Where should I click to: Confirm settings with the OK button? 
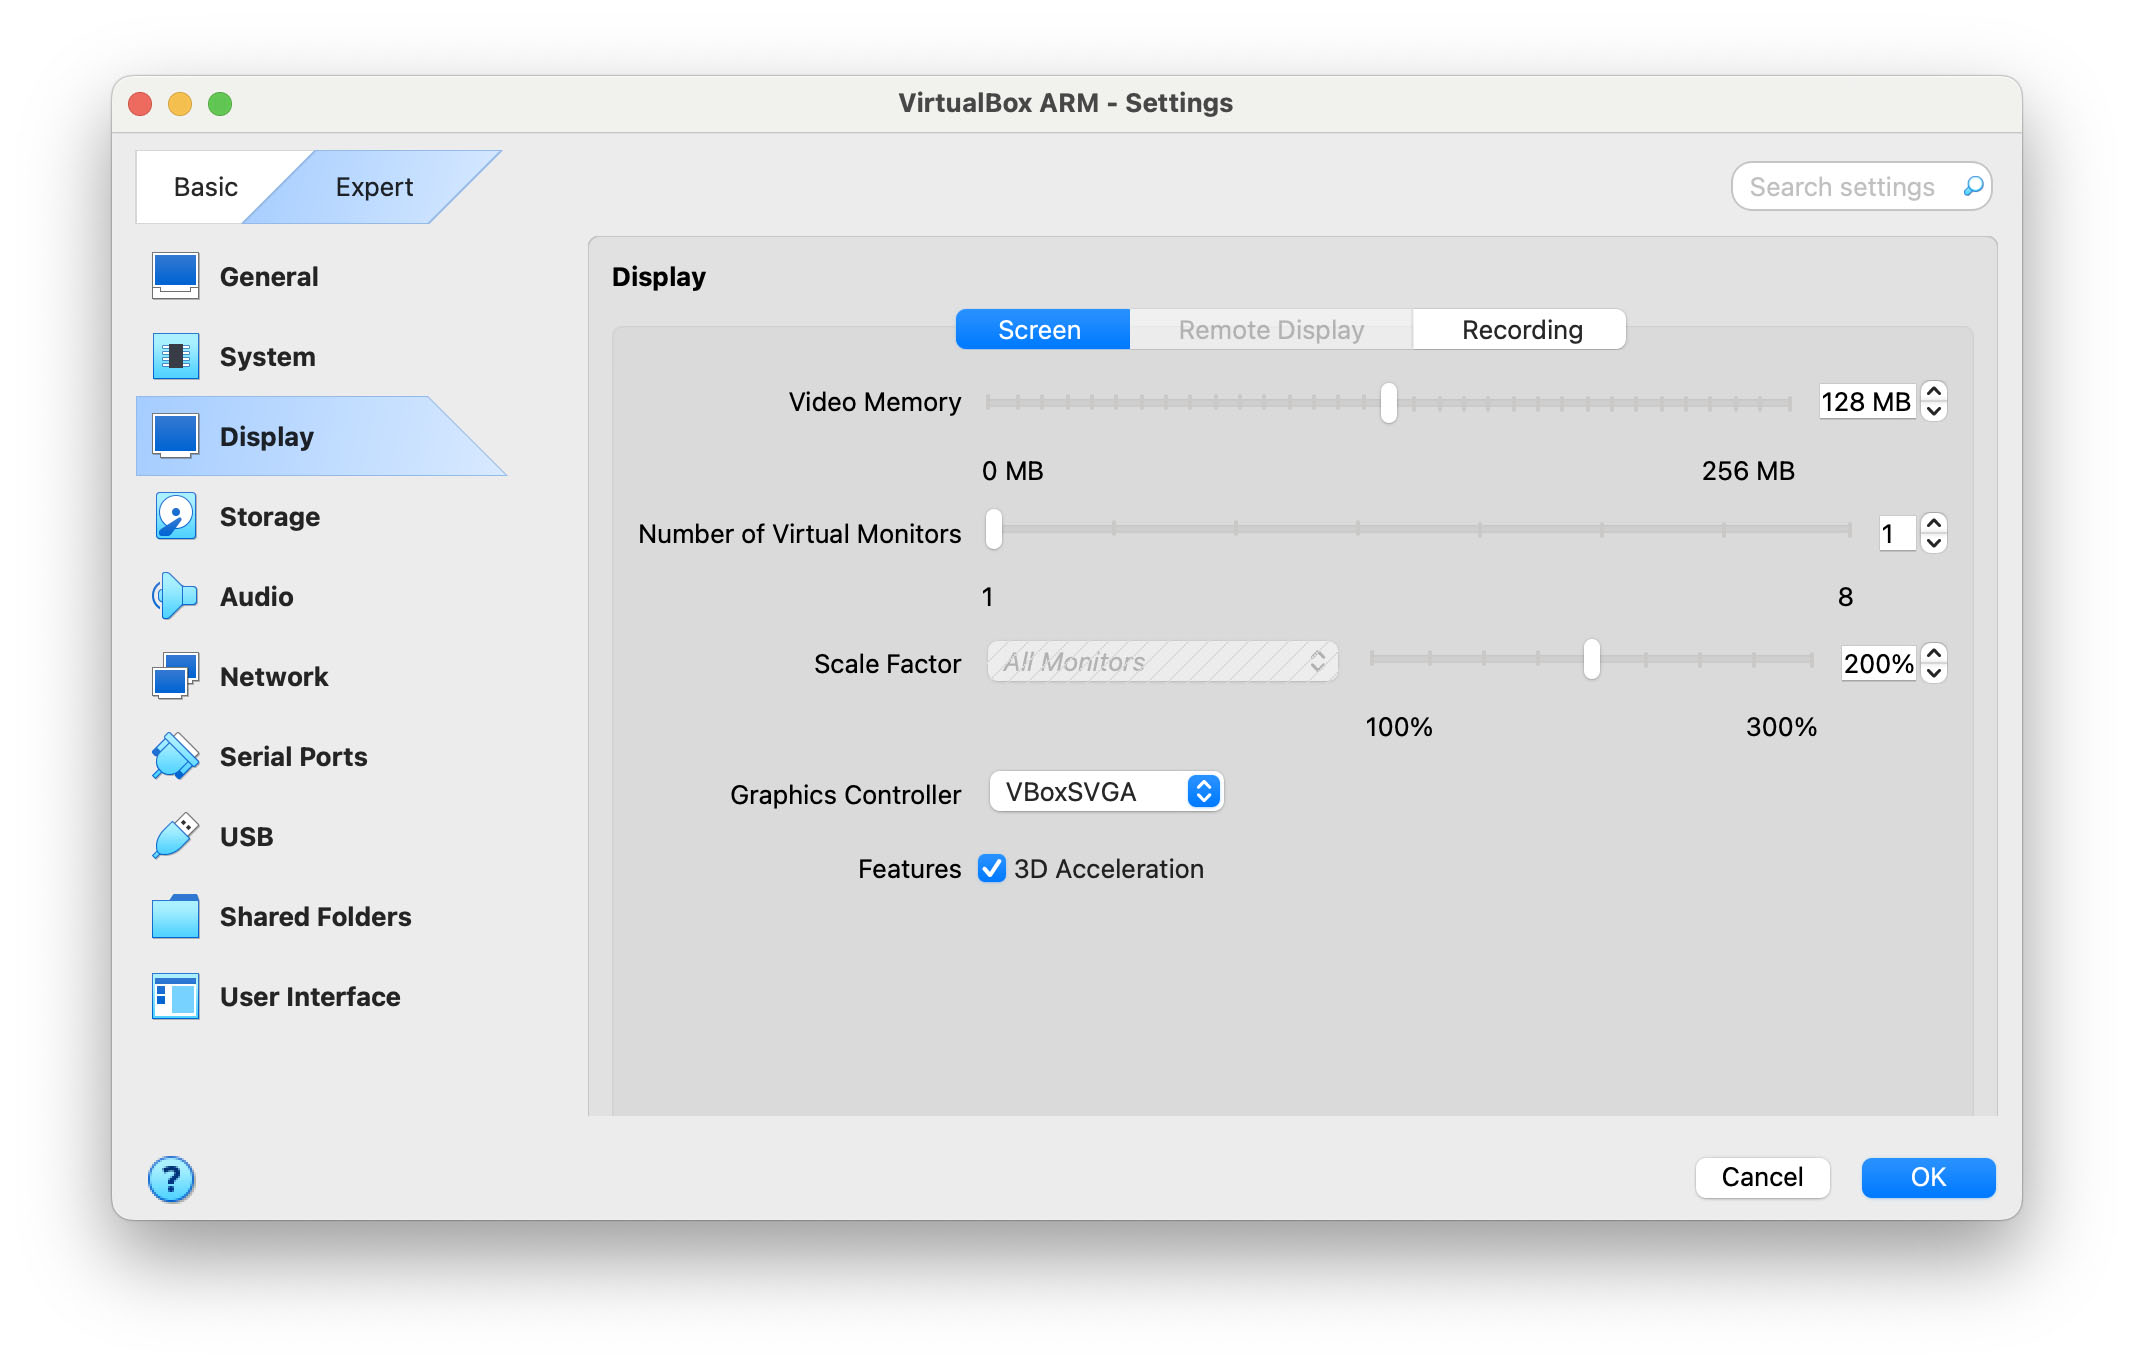tap(1927, 1177)
